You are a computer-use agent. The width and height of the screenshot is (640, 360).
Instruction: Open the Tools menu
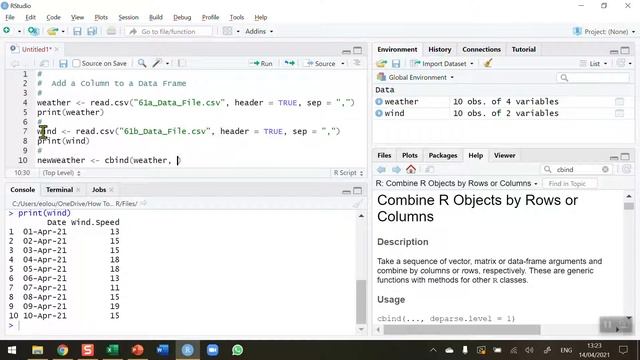(237, 17)
